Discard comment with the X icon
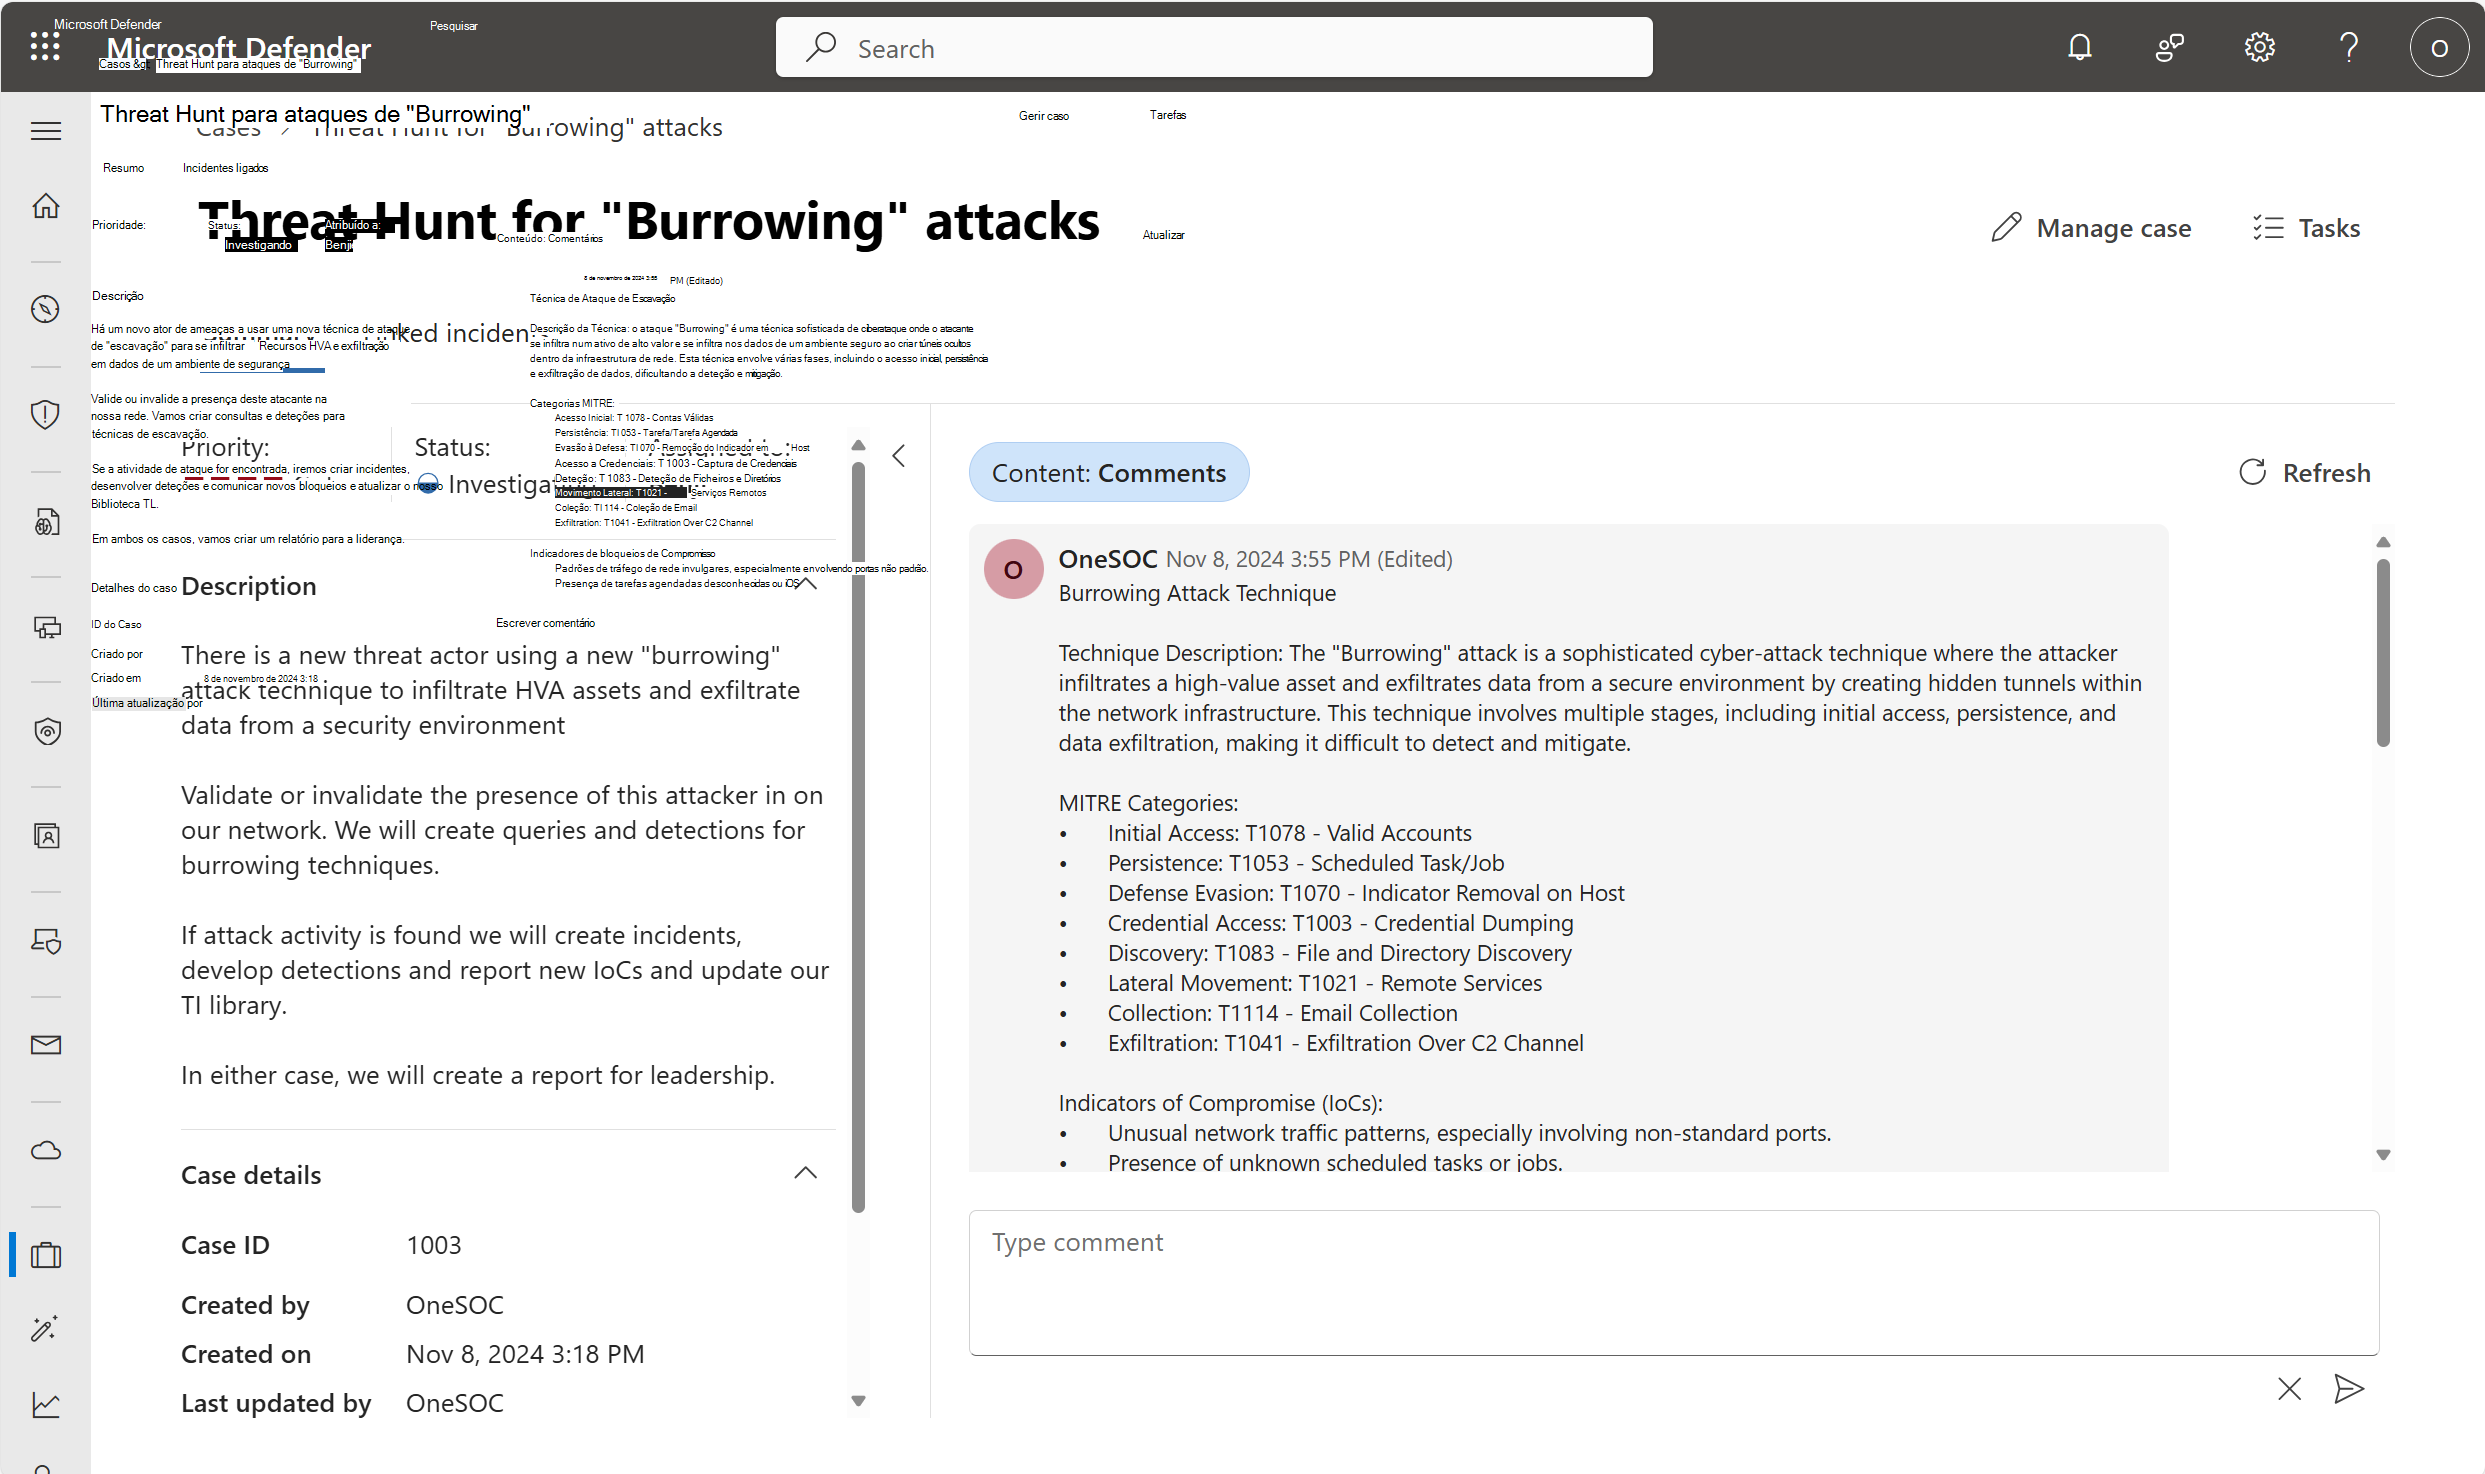2485x1474 pixels. point(2289,1388)
